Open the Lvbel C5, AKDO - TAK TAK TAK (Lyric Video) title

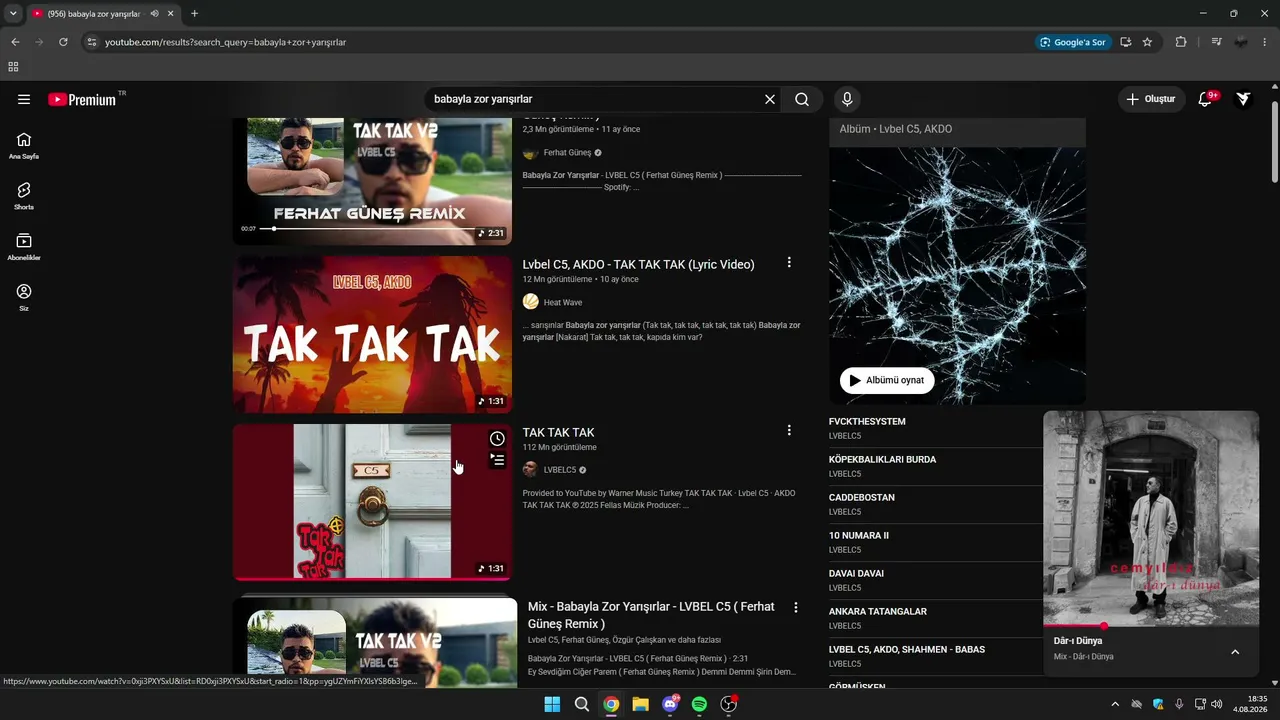pyautogui.click(x=638, y=265)
